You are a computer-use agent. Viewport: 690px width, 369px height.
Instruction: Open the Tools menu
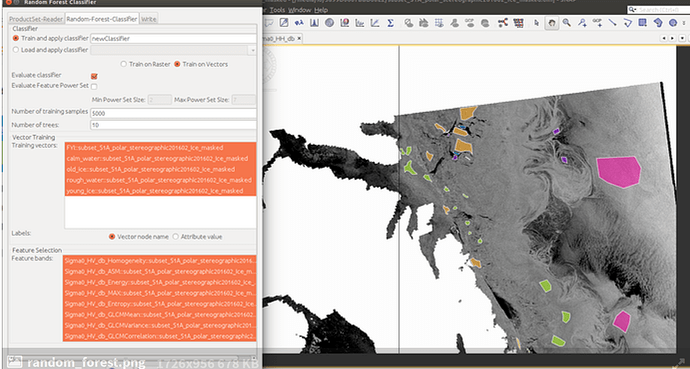click(277, 10)
